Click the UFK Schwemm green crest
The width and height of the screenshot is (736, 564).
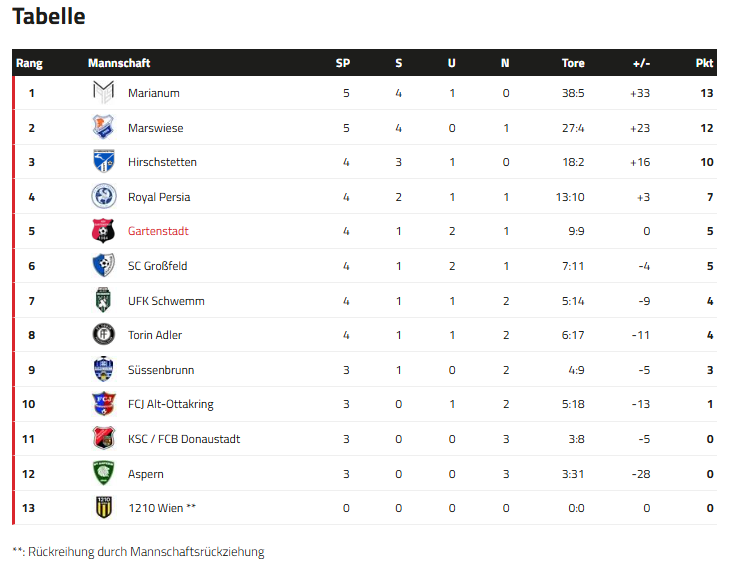[x=104, y=301]
